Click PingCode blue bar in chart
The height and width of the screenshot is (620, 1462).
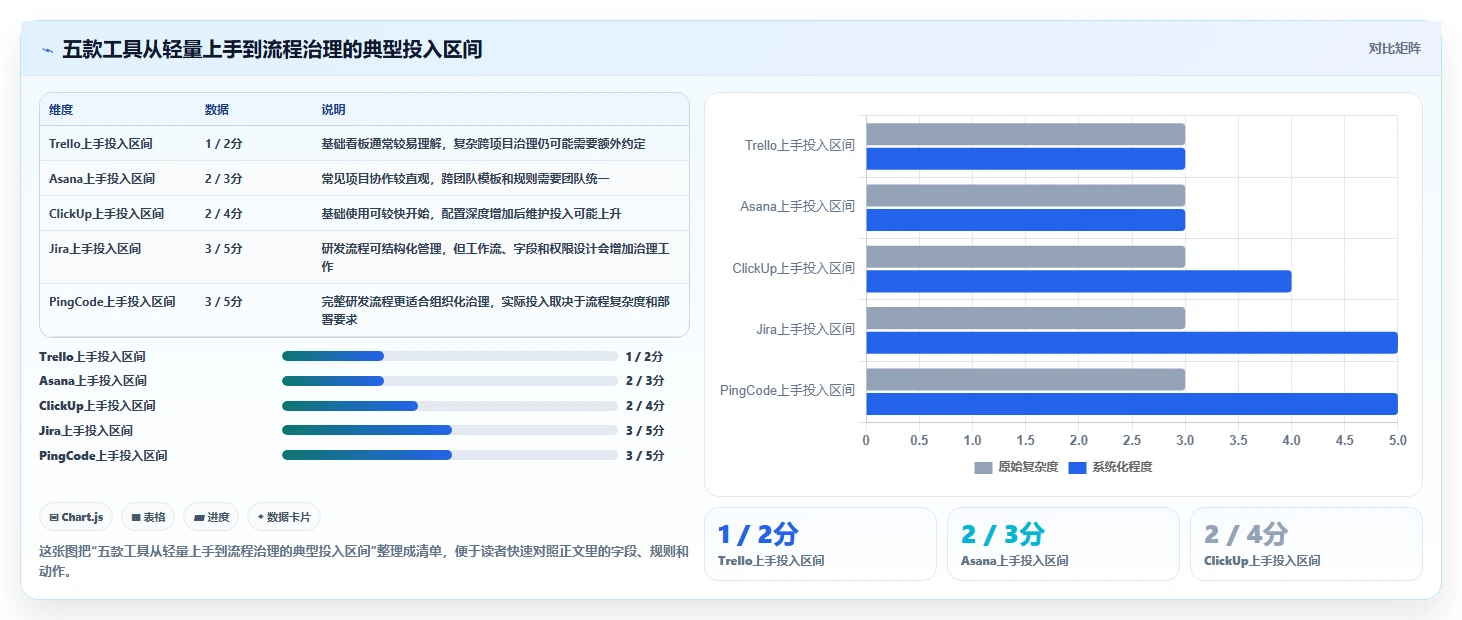click(x=1131, y=404)
